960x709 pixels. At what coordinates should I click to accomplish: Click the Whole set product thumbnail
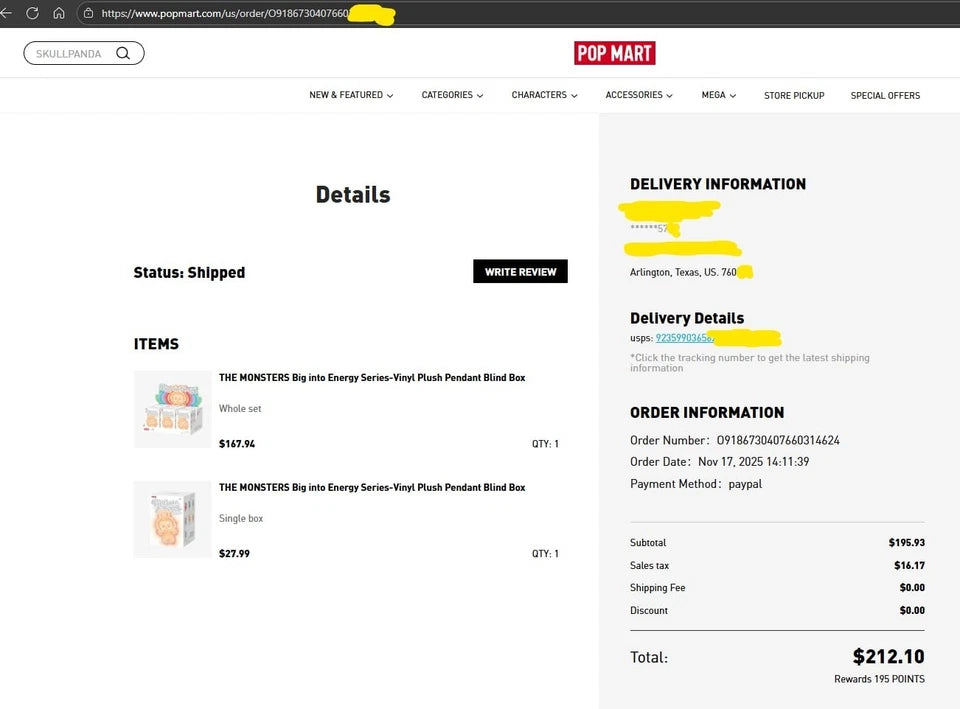click(x=172, y=409)
